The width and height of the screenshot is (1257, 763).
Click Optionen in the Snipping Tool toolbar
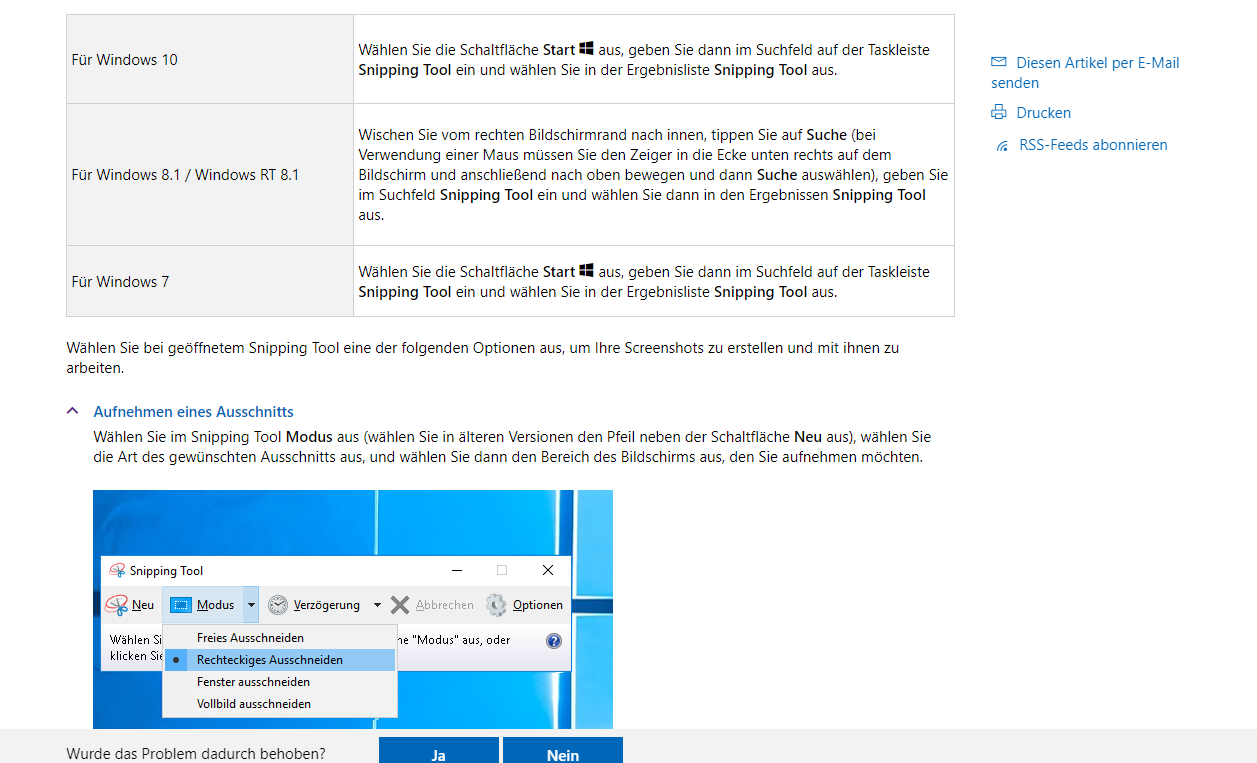click(x=524, y=605)
